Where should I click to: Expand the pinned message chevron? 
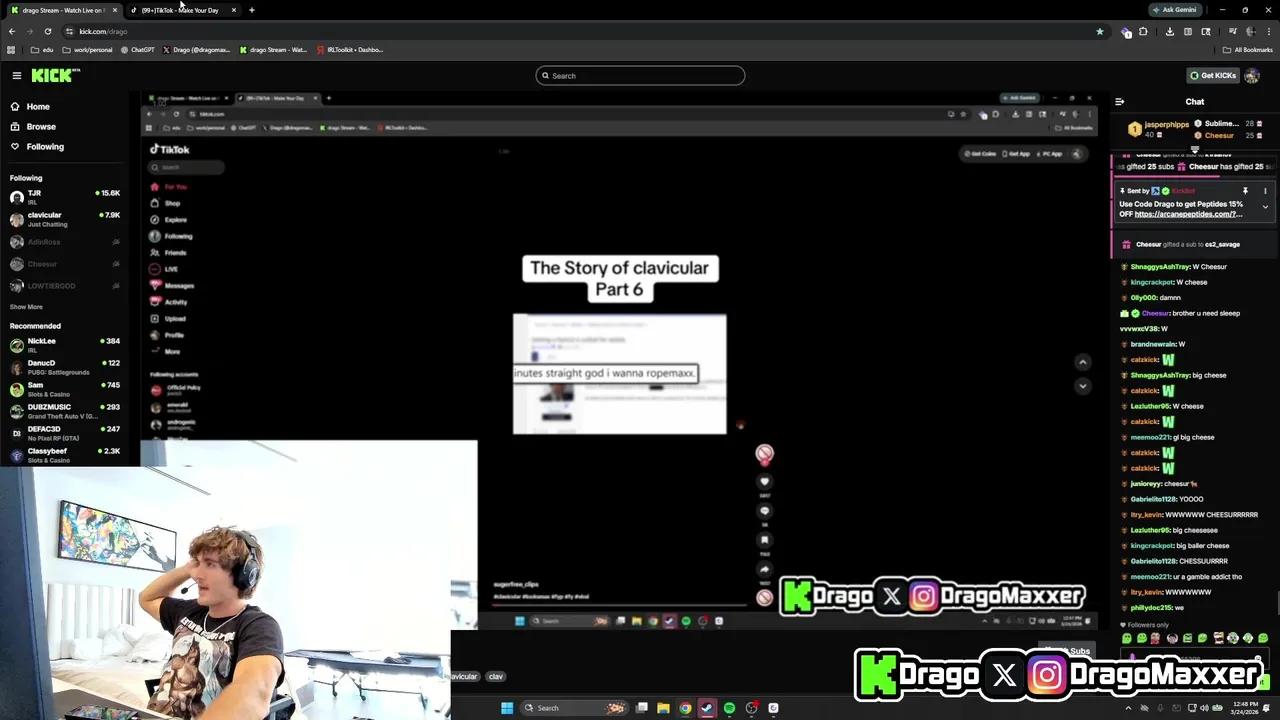[x=1265, y=207]
